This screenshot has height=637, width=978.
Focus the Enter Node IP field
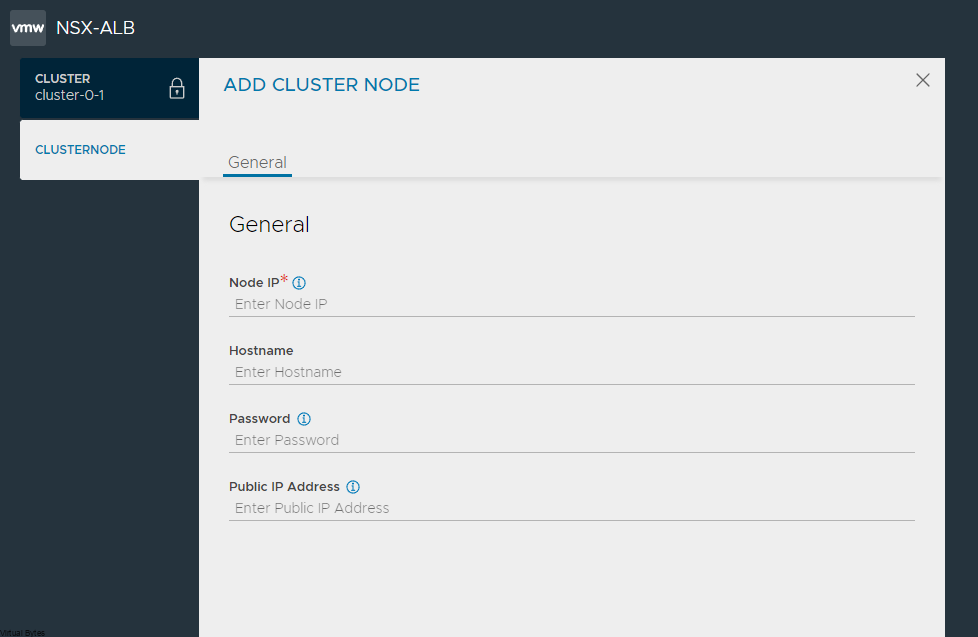tap(572, 304)
